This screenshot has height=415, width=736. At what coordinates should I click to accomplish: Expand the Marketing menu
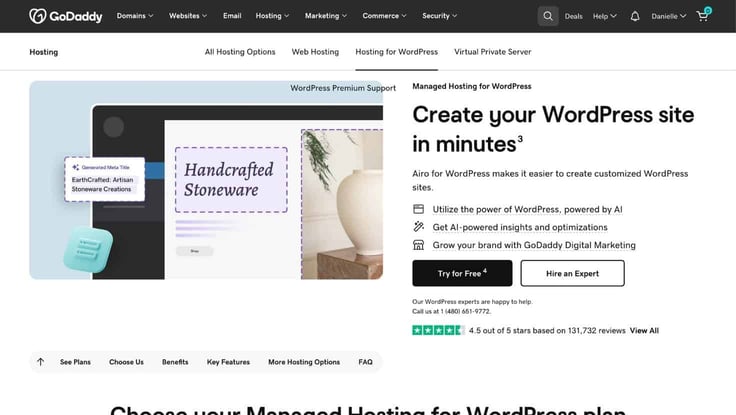[x=326, y=16]
